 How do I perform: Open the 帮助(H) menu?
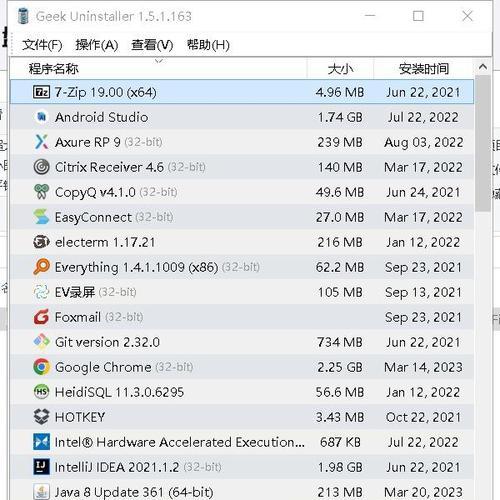[x=208, y=45]
